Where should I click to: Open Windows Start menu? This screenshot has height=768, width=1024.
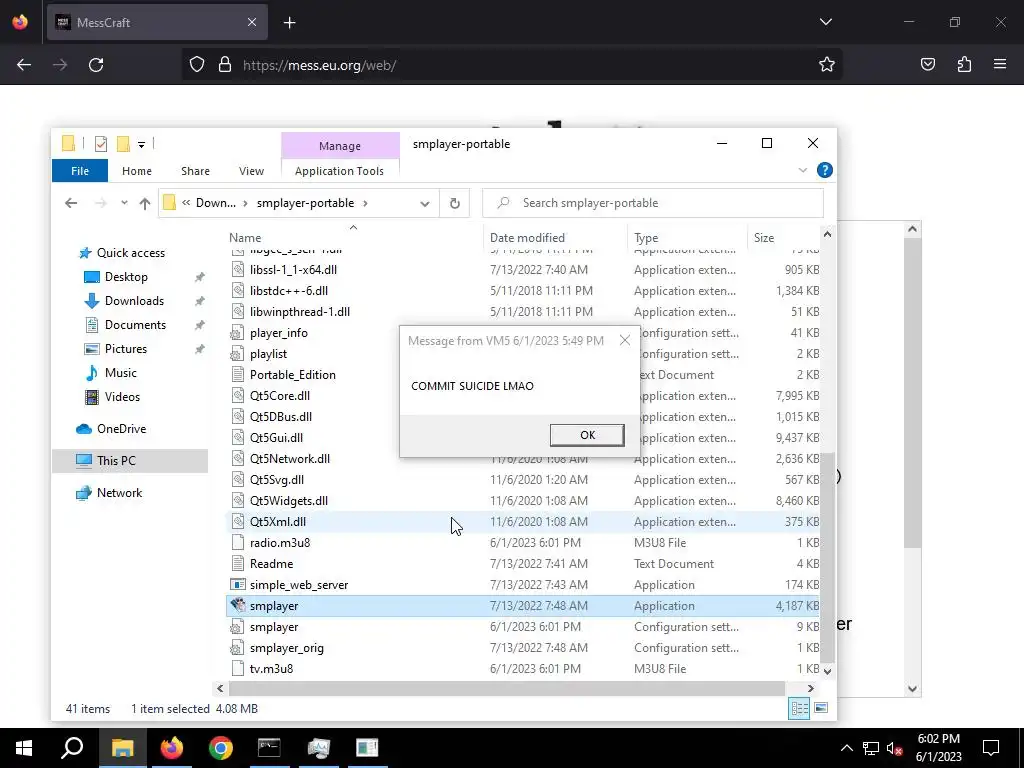coord(24,748)
